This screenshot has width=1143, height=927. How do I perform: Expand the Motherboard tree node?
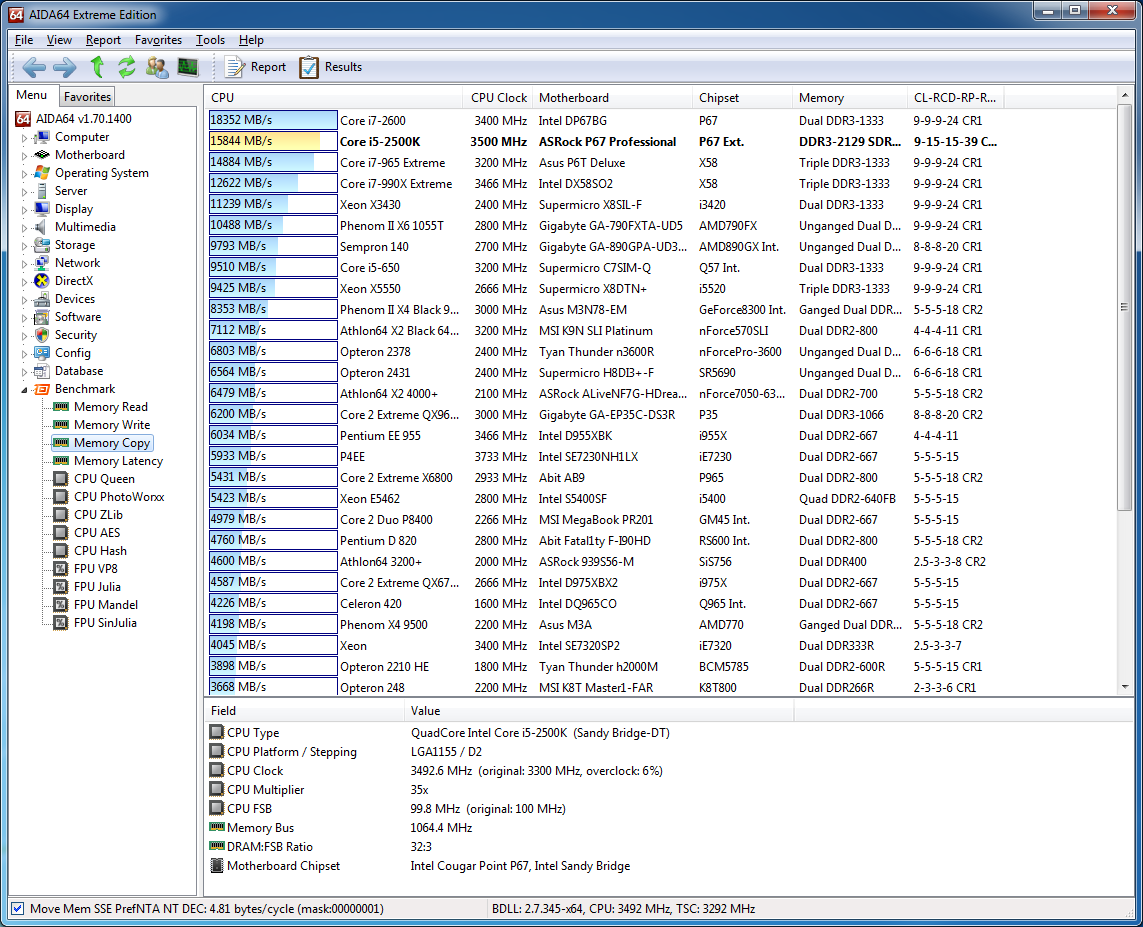[x=25, y=156]
